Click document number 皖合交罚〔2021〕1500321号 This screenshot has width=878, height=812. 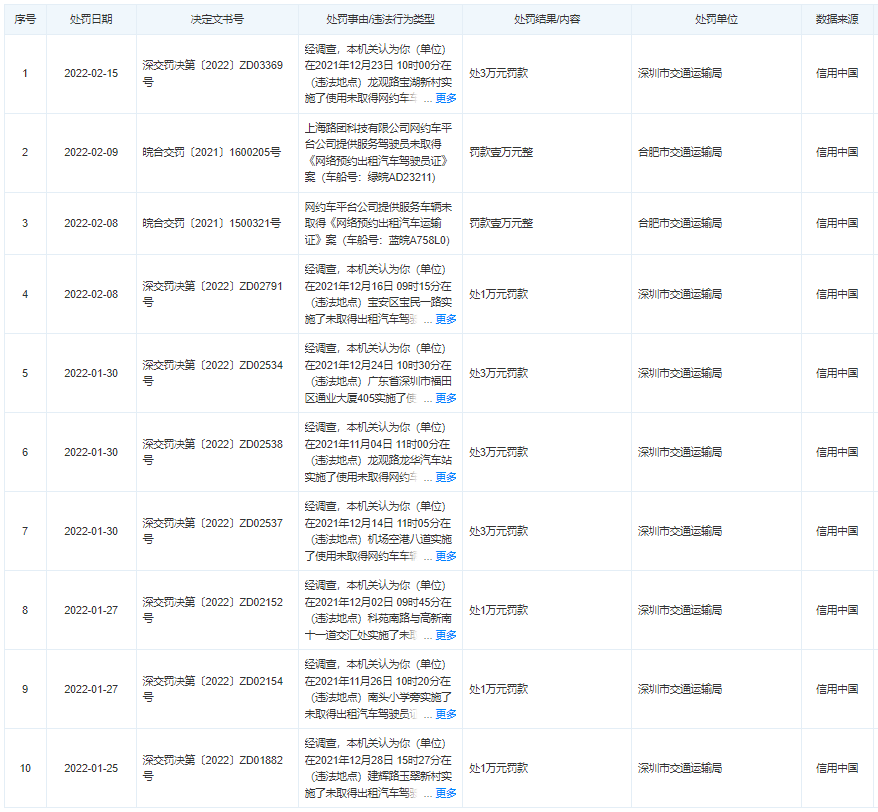click(x=212, y=223)
